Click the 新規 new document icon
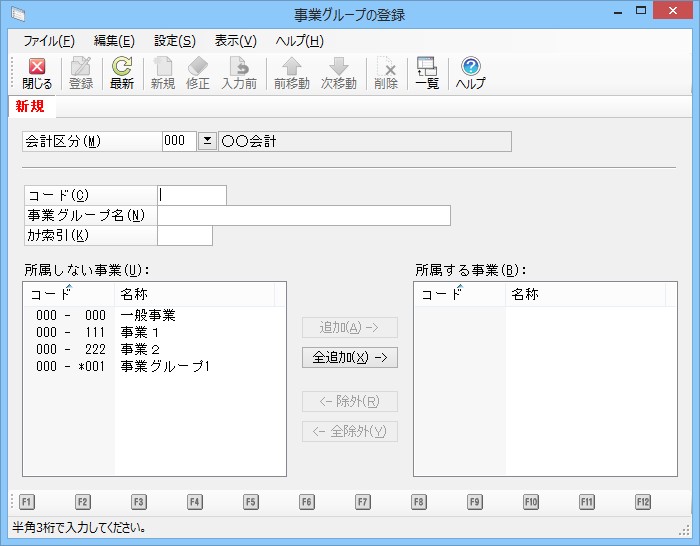The height and width of the screenshot is (546, 700). (163, 67)
